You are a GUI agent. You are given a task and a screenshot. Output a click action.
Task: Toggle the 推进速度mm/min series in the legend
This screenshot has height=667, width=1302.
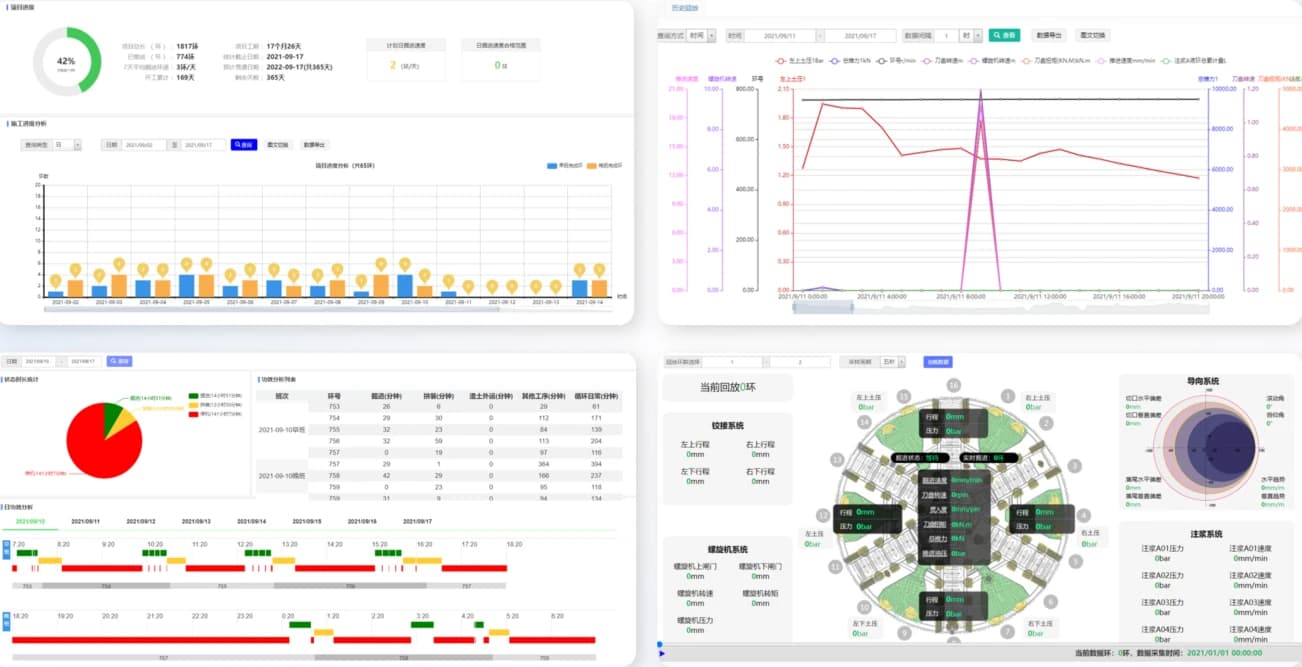tap(1126, 61)
